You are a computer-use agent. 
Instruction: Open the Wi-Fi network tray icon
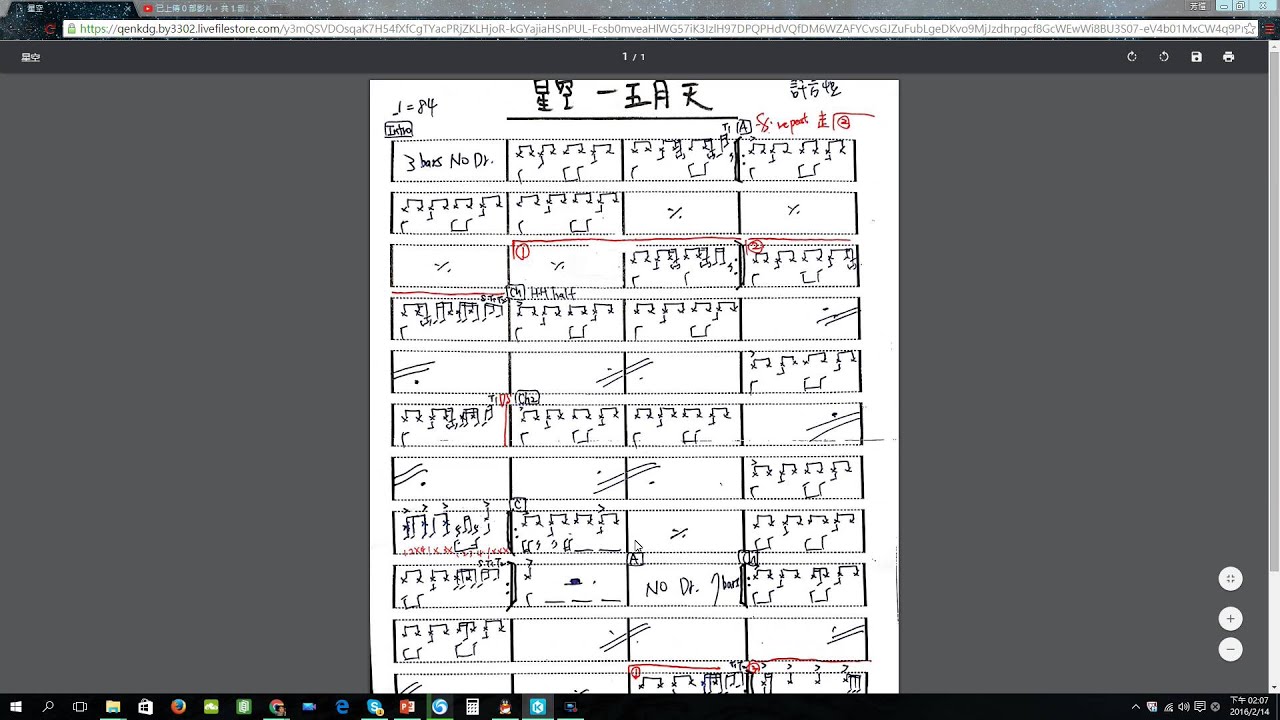coord(1168,707)
